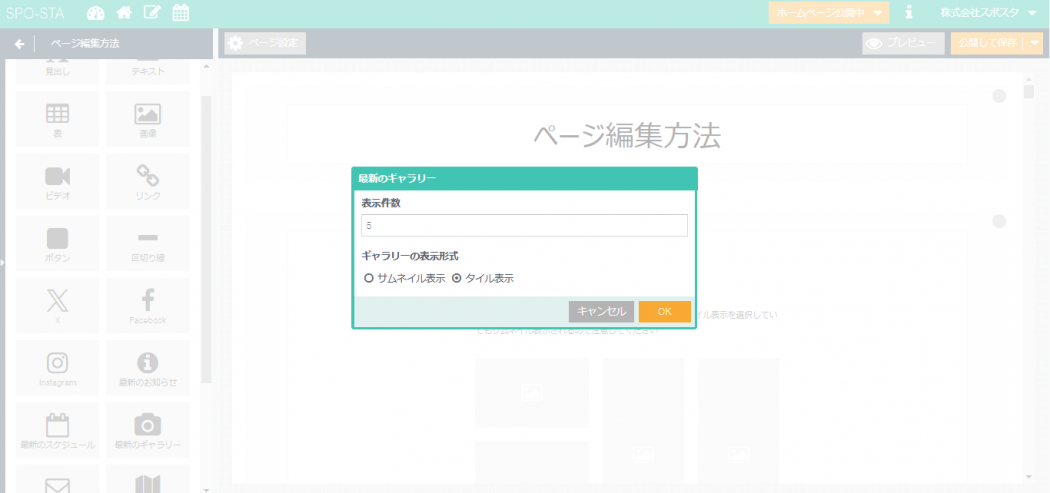Open ページ設定 in the toolbar
The image size is (1050, 493).
(x=265, y=43)
